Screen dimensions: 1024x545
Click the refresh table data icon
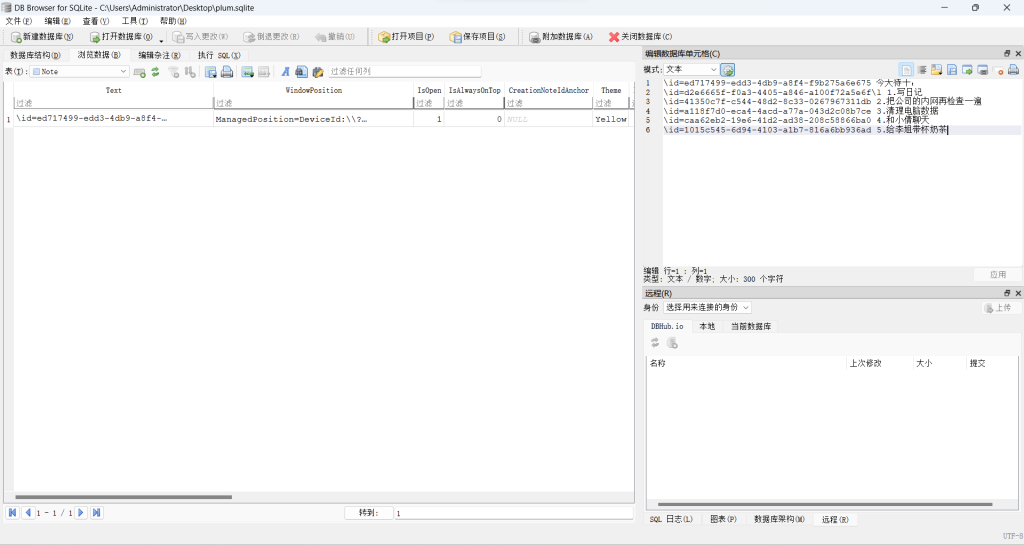point(156,72)
